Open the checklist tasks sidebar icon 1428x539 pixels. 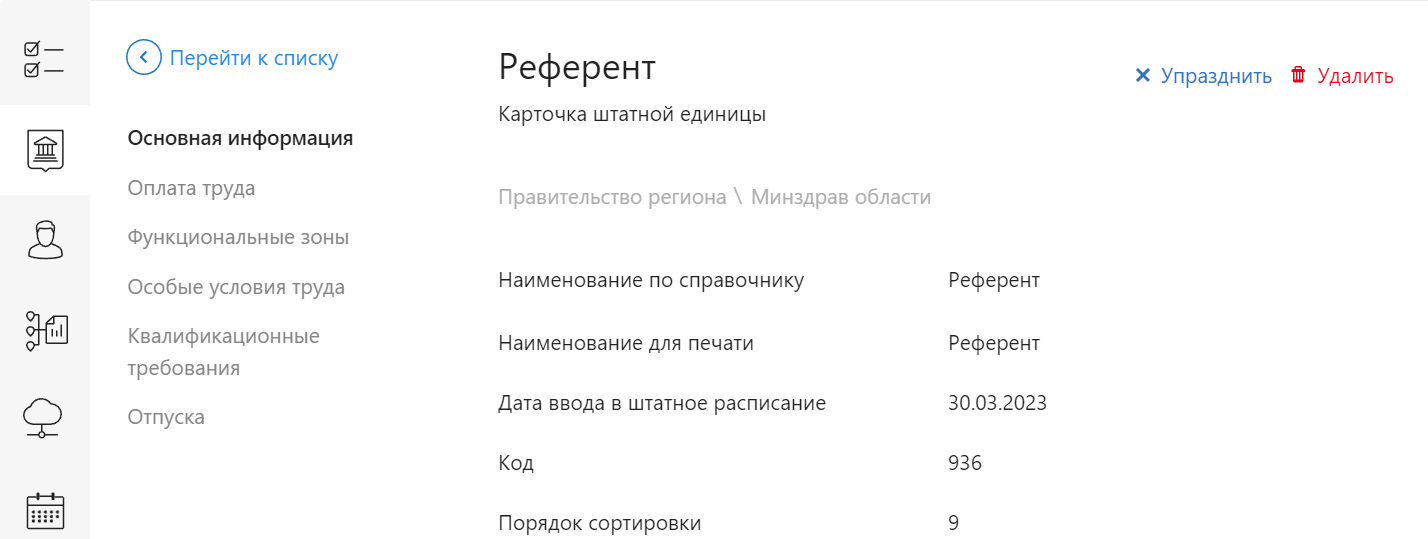click(43, 59)
